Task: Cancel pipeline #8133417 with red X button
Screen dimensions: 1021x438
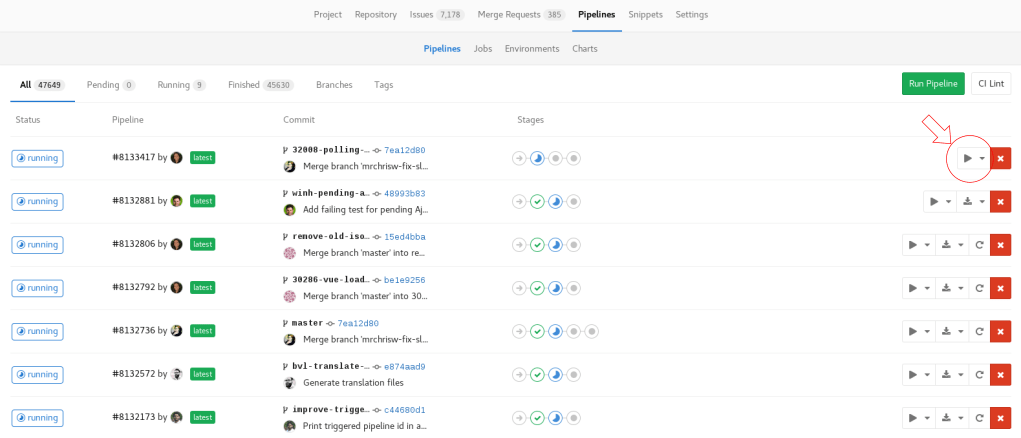Action: (1000, 158)
